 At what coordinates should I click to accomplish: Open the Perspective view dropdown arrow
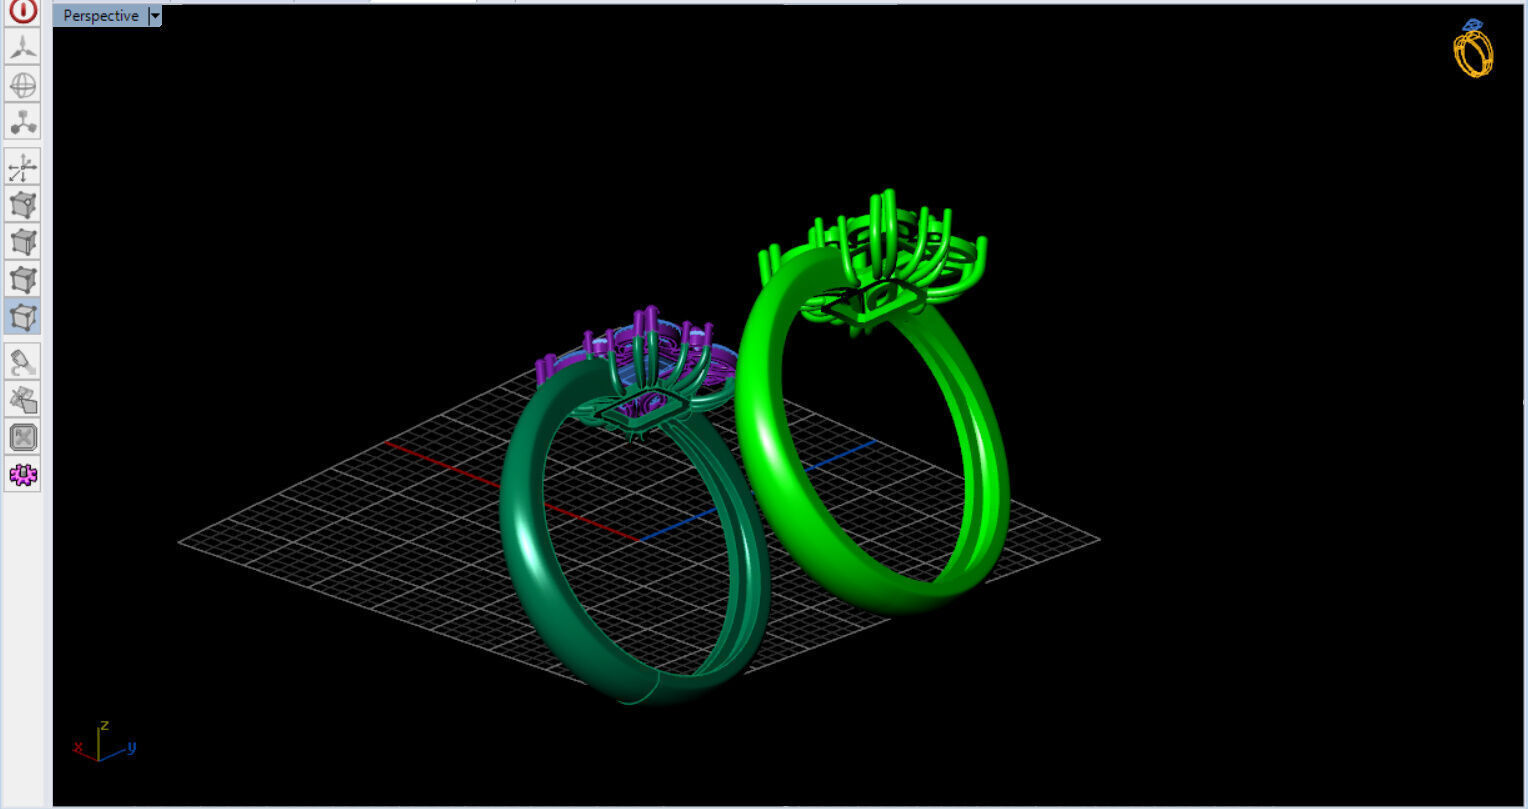click(x=154, y=16)
